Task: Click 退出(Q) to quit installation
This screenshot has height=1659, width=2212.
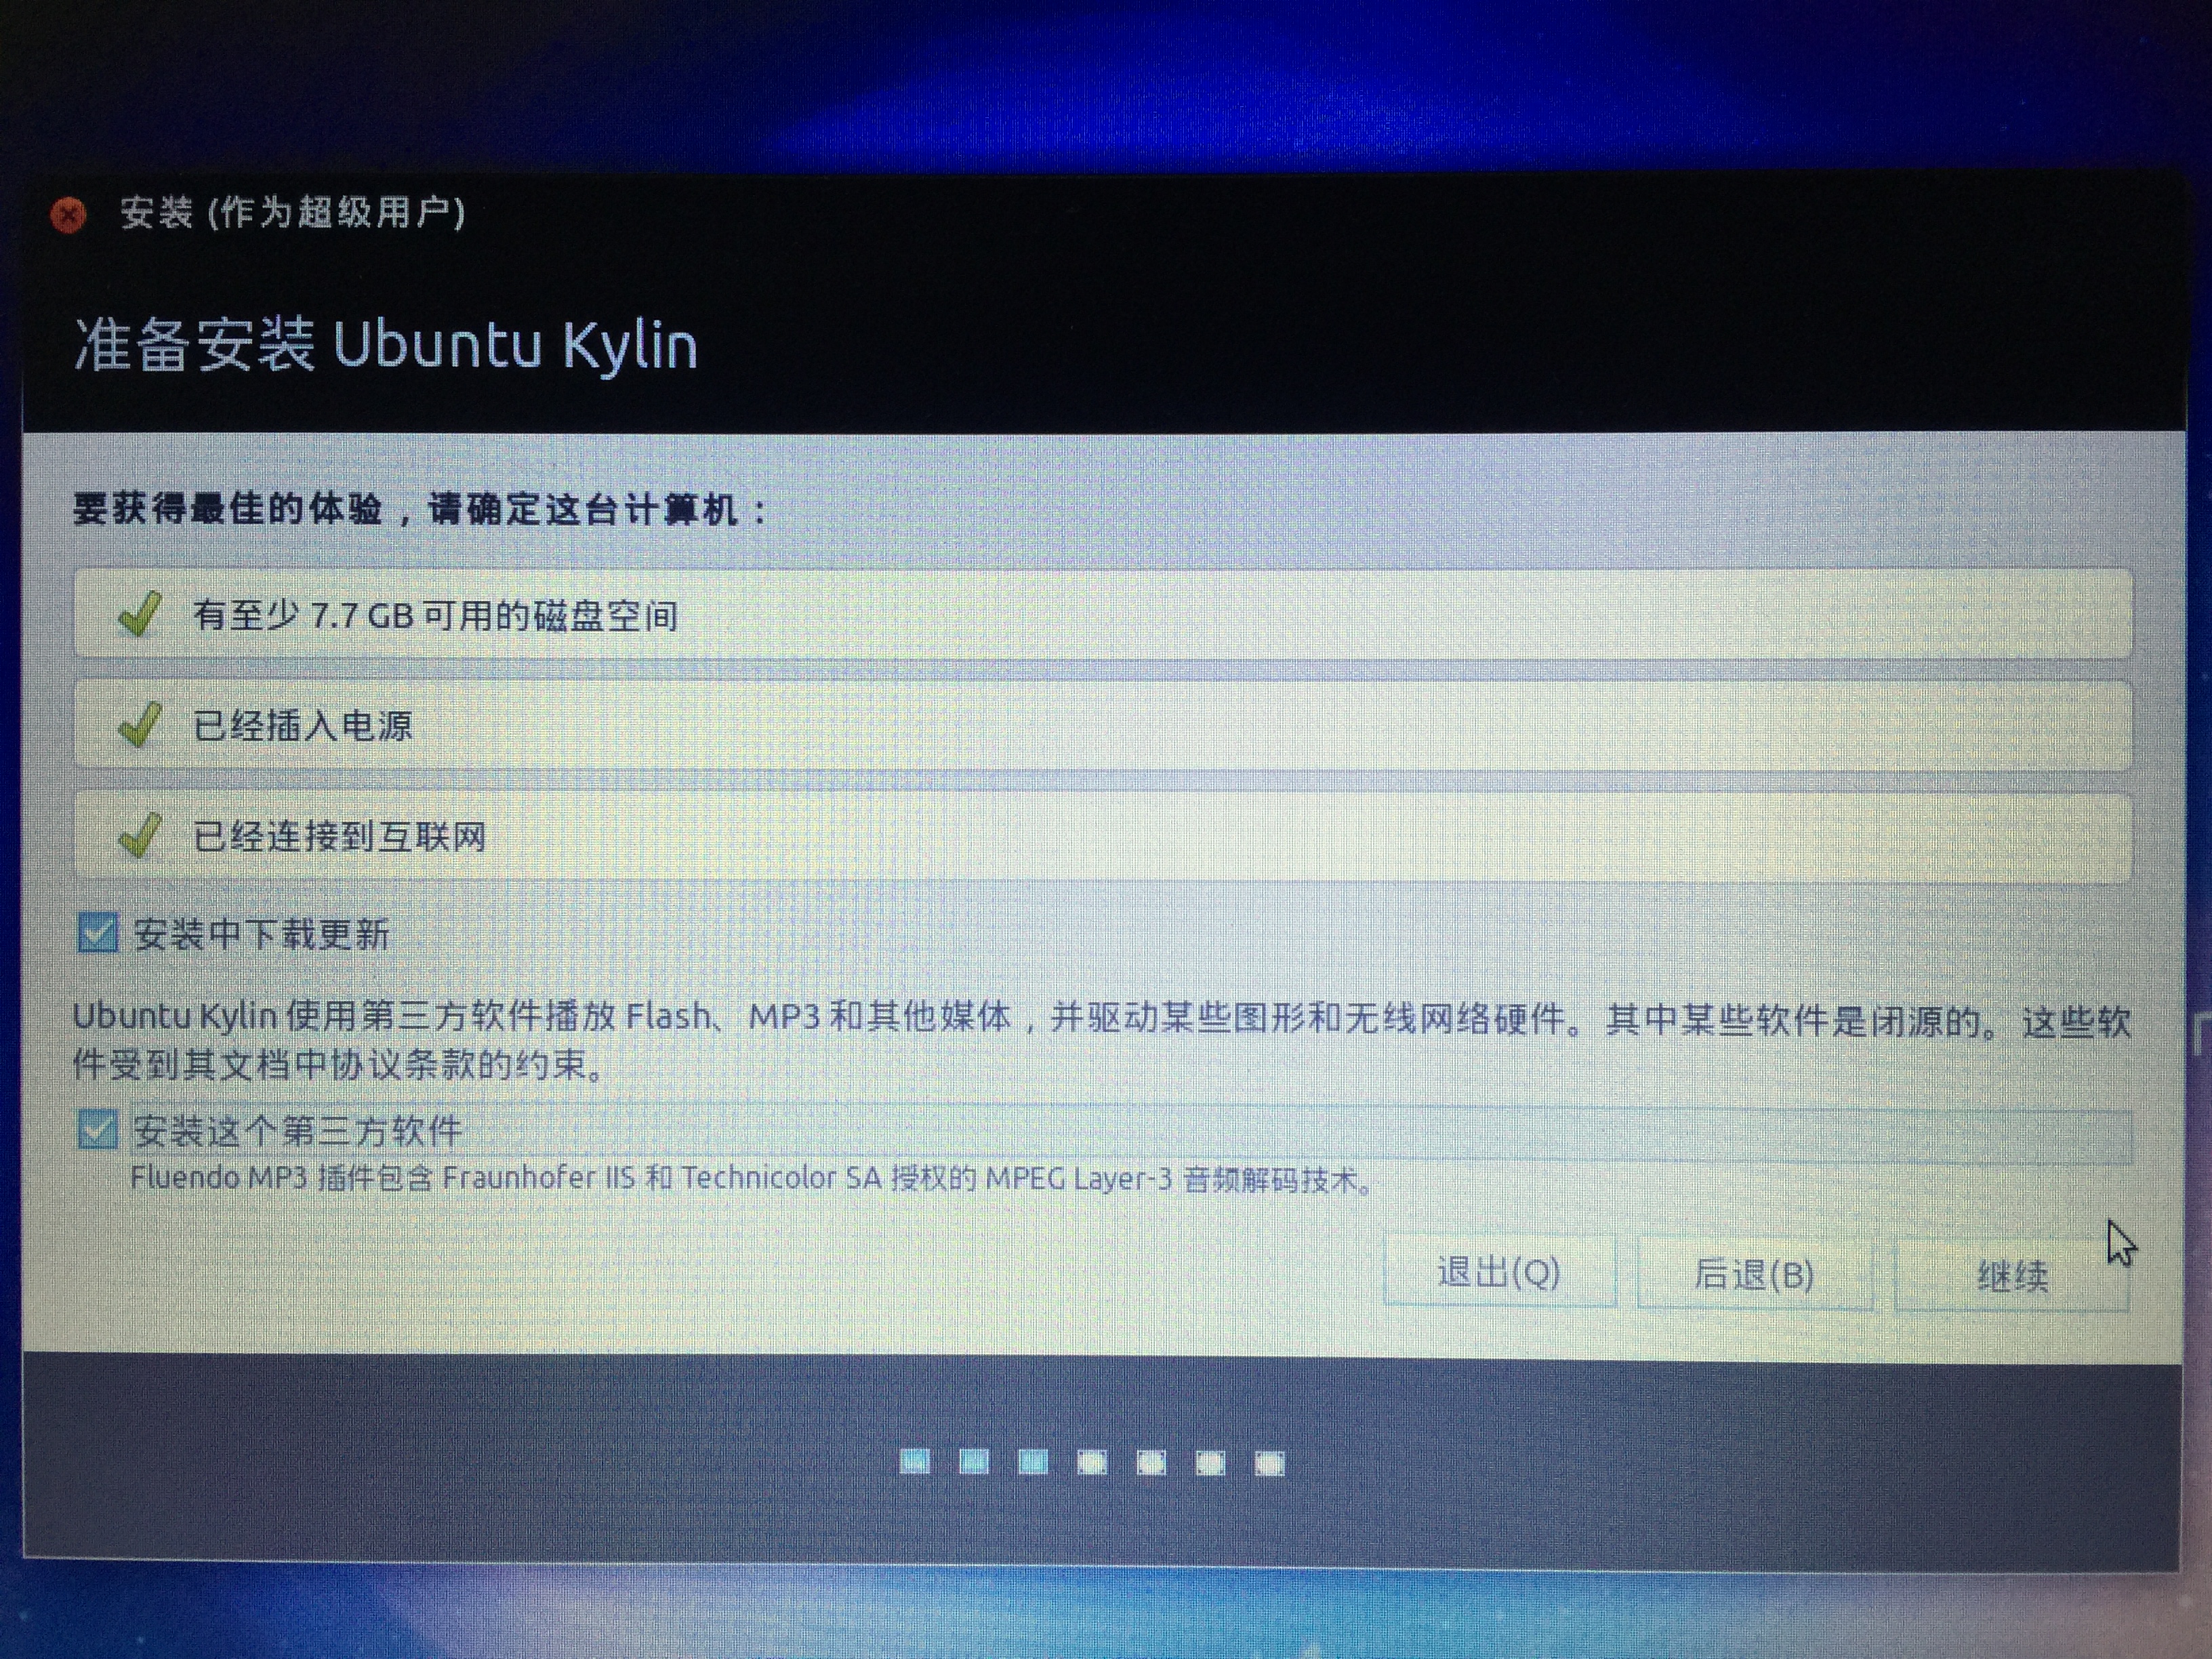Action: click(x=1500, y=1272)
